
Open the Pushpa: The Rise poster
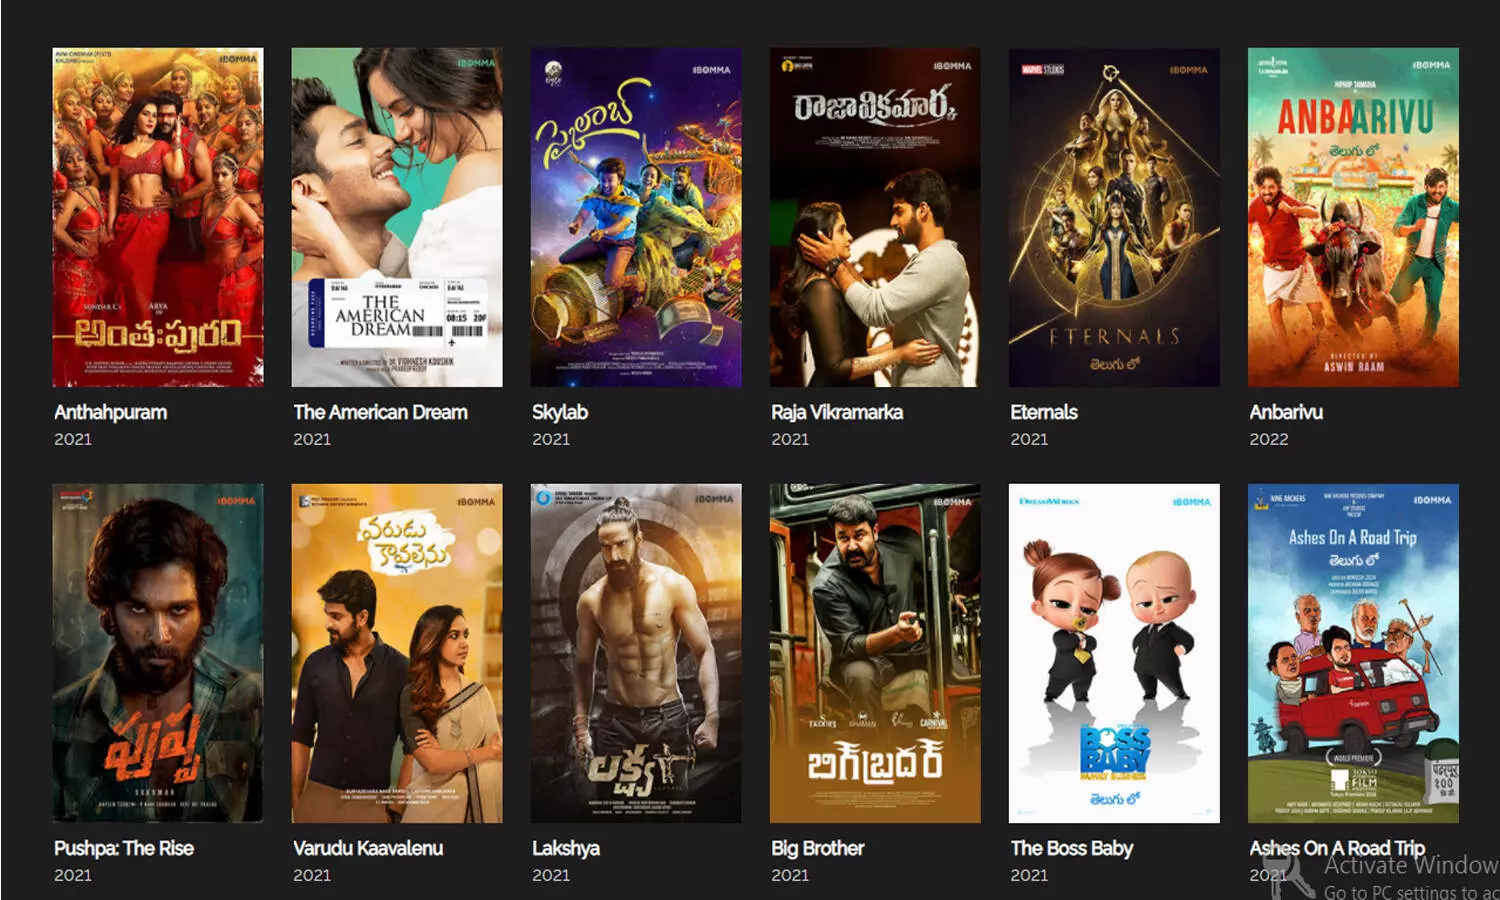point(158,653)
